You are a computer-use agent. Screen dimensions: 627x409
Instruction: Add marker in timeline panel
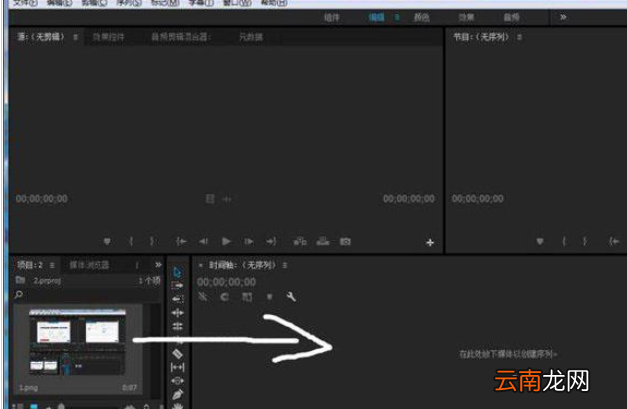270,297
